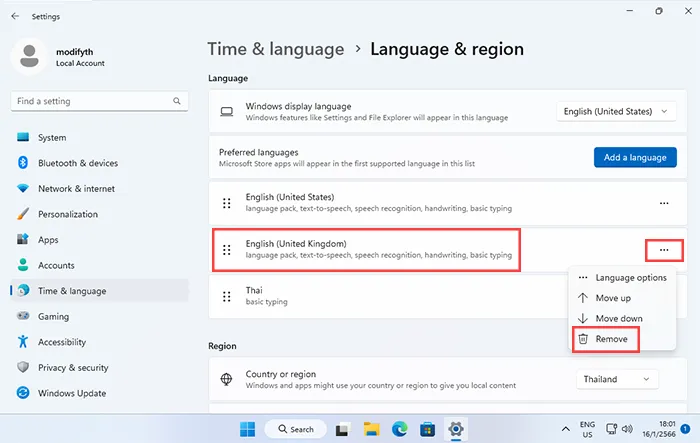Open File Explorer from taskbar
Image resolution: width=700 pixels, height=443 pixels.
(371, 429)
